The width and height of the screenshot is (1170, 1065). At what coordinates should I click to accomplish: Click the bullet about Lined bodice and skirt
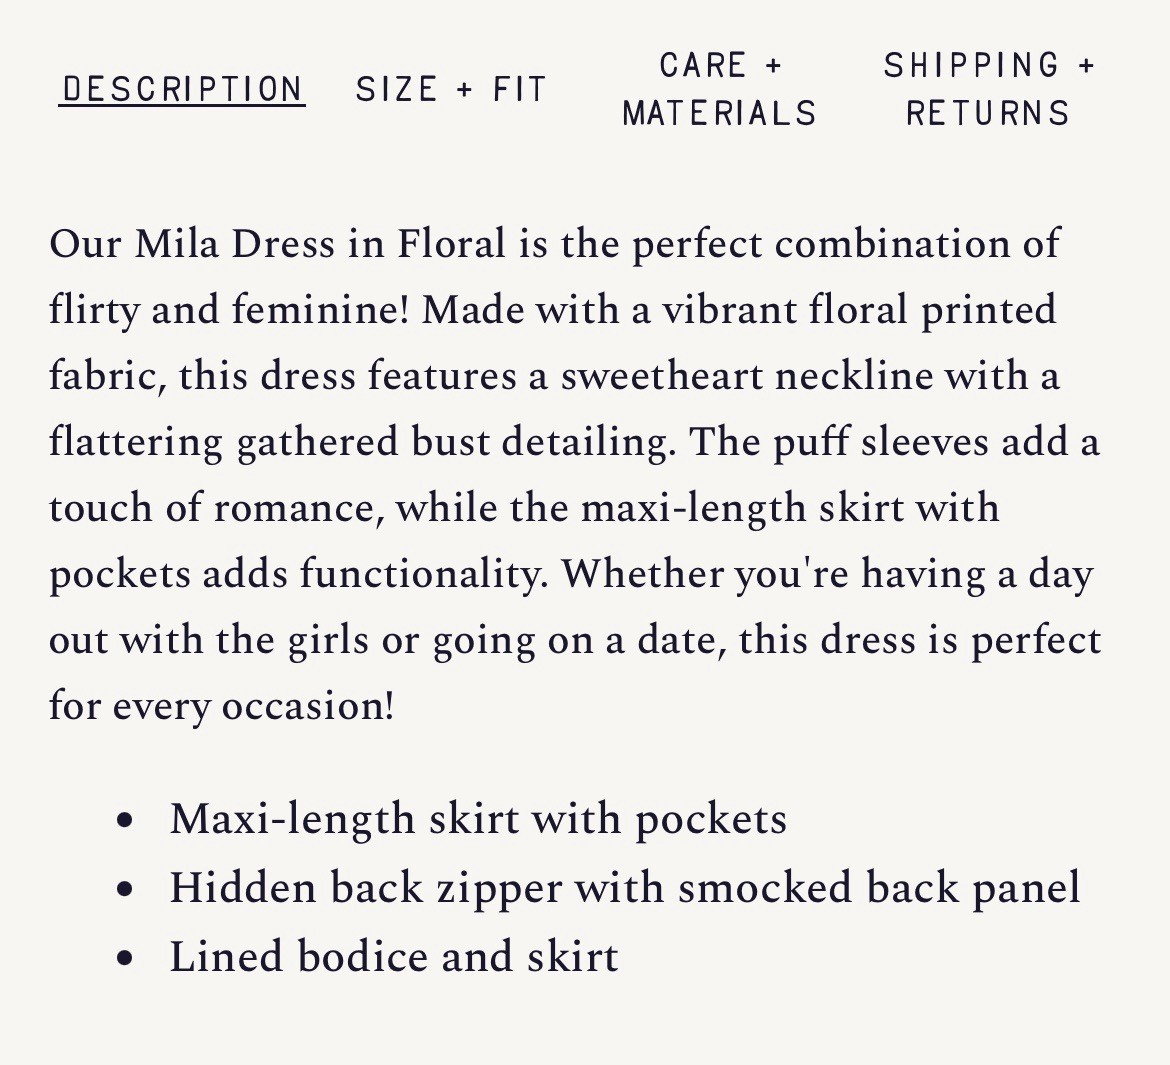(394, 956)
